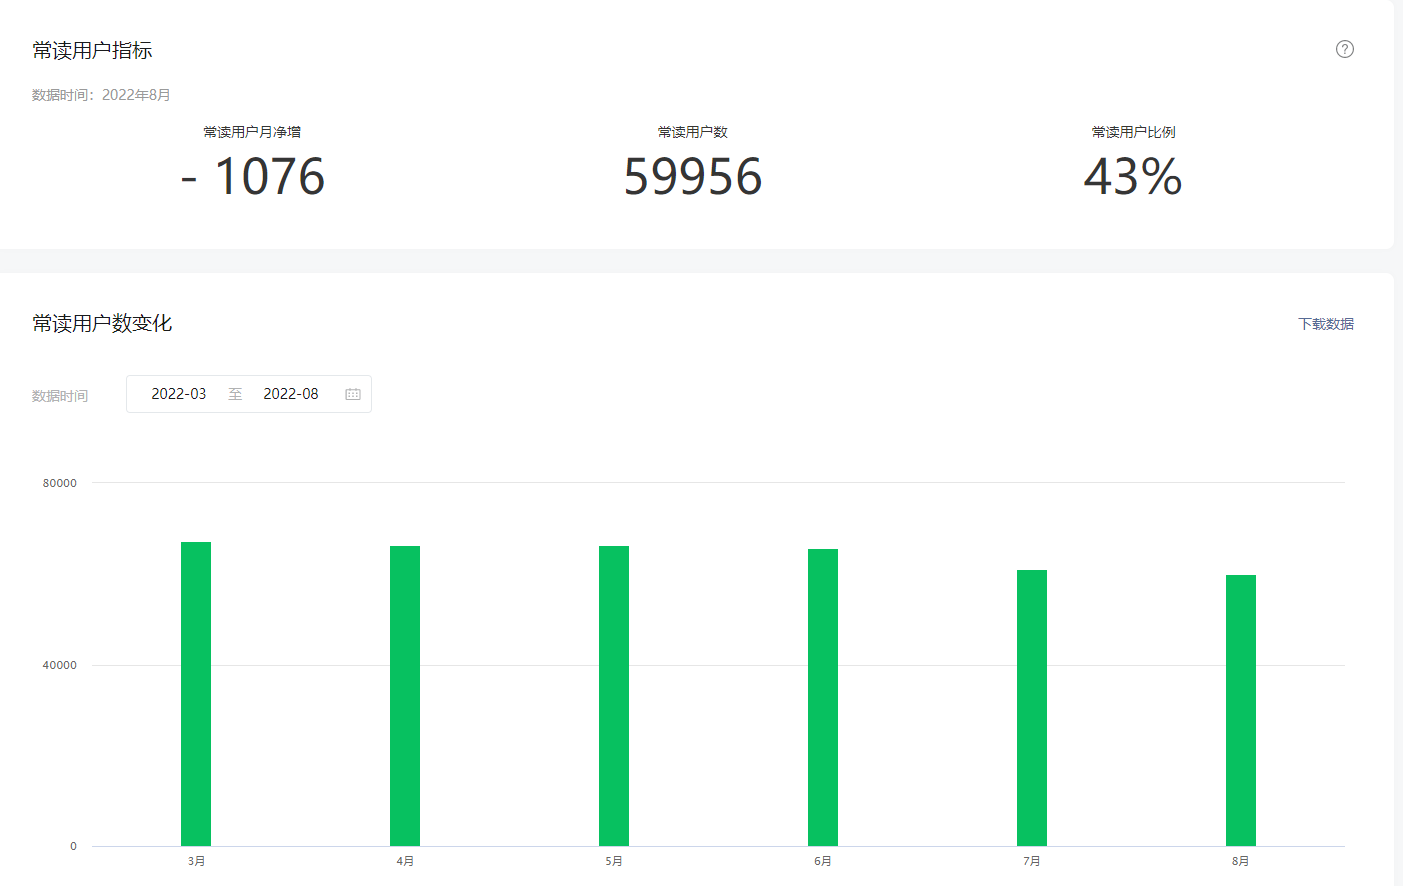The height and width of the screenshot is (886, 1403).
Task: Click the 常读用户数 metric label
Action: [x=693, y=132]
